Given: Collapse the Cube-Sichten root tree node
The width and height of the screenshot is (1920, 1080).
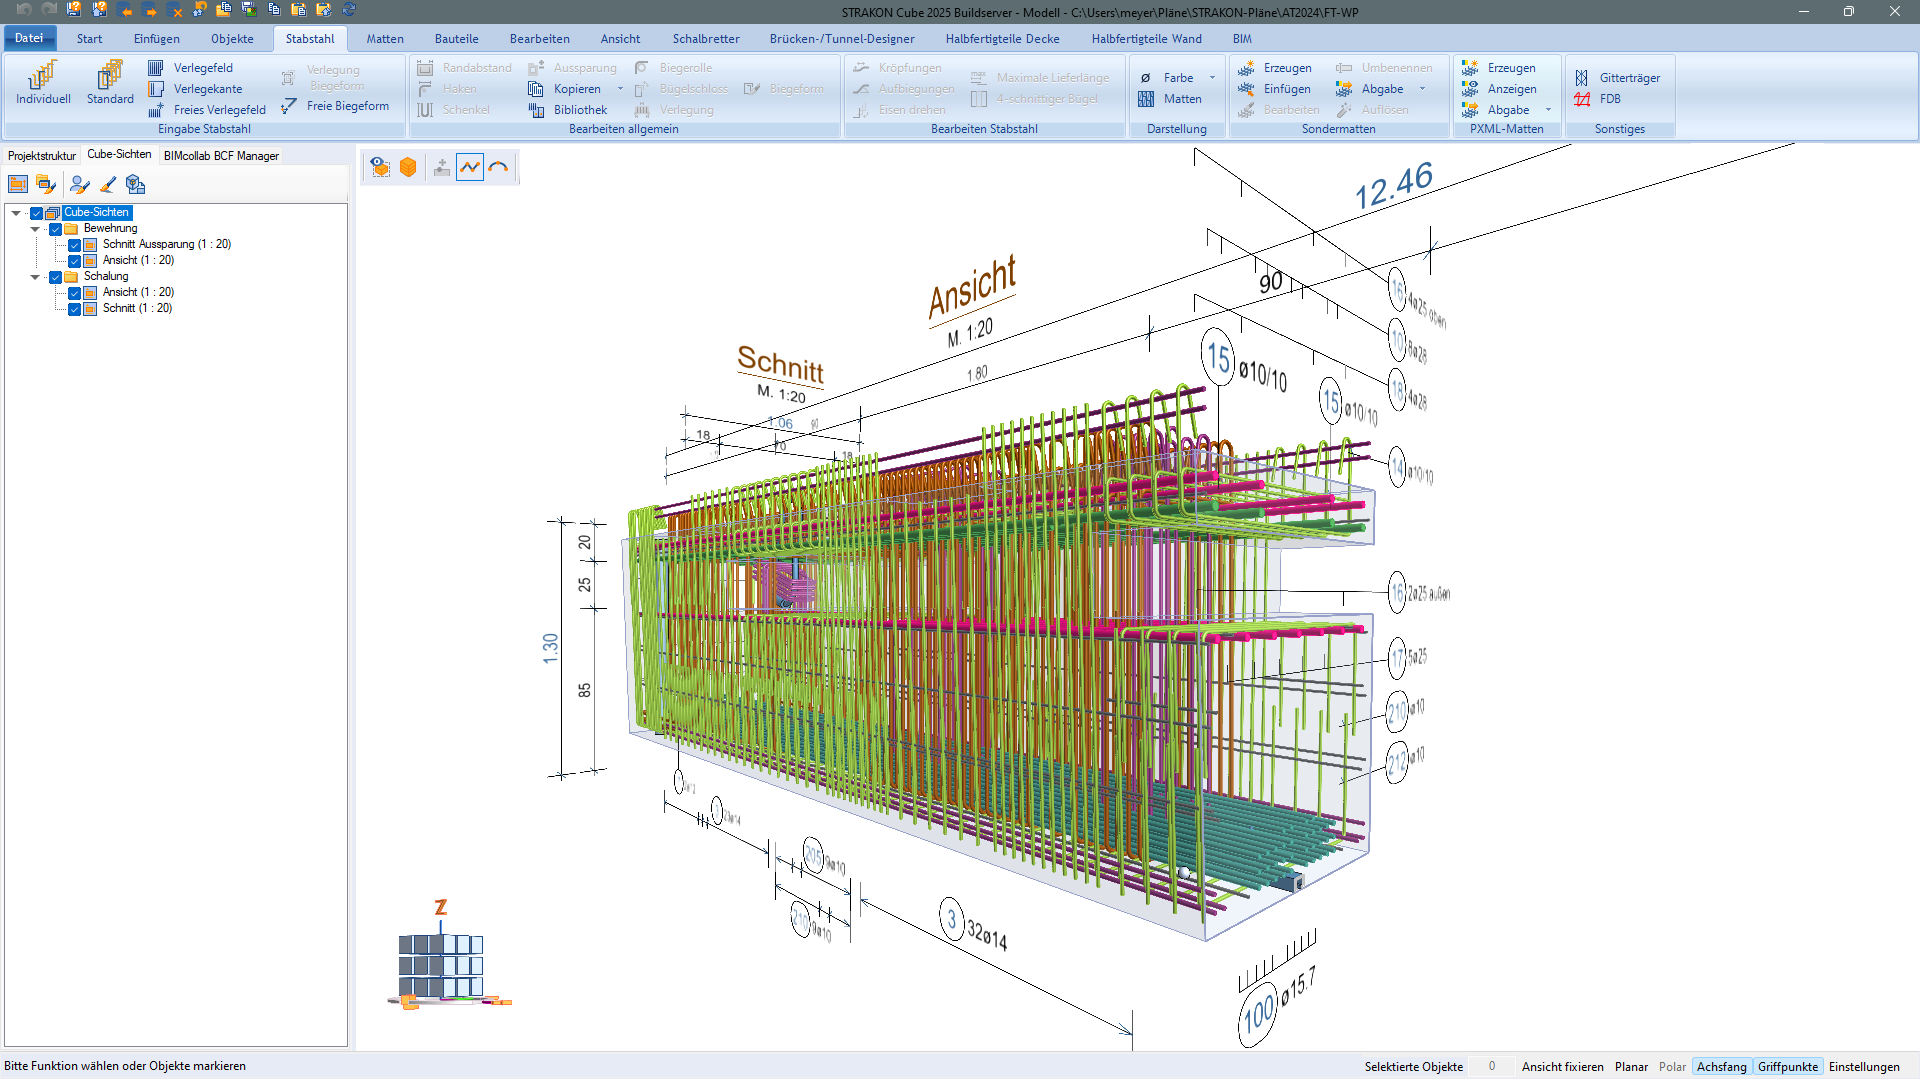Looking at the screenshot, I should 16,213.
